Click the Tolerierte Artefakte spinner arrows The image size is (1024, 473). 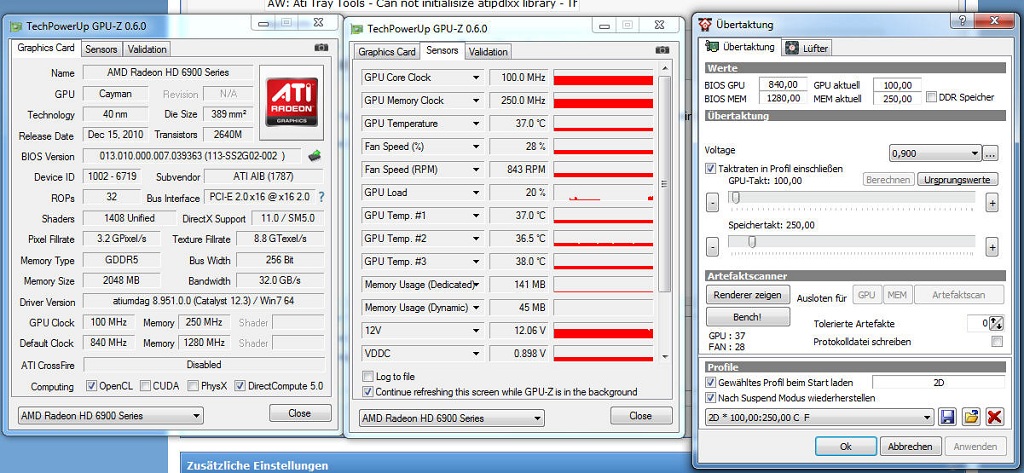point(996,323)
